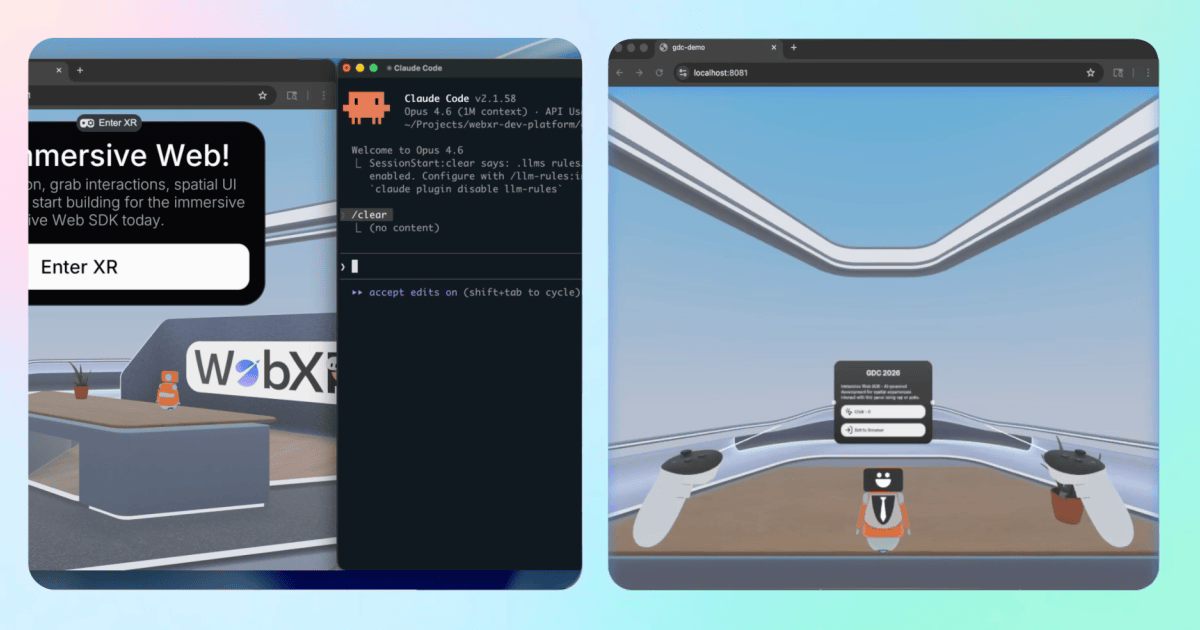This screenshot has height=630, width=1200.
Task: Click the 'Click - 0' counter button
Action: click(x=883, y=411)
